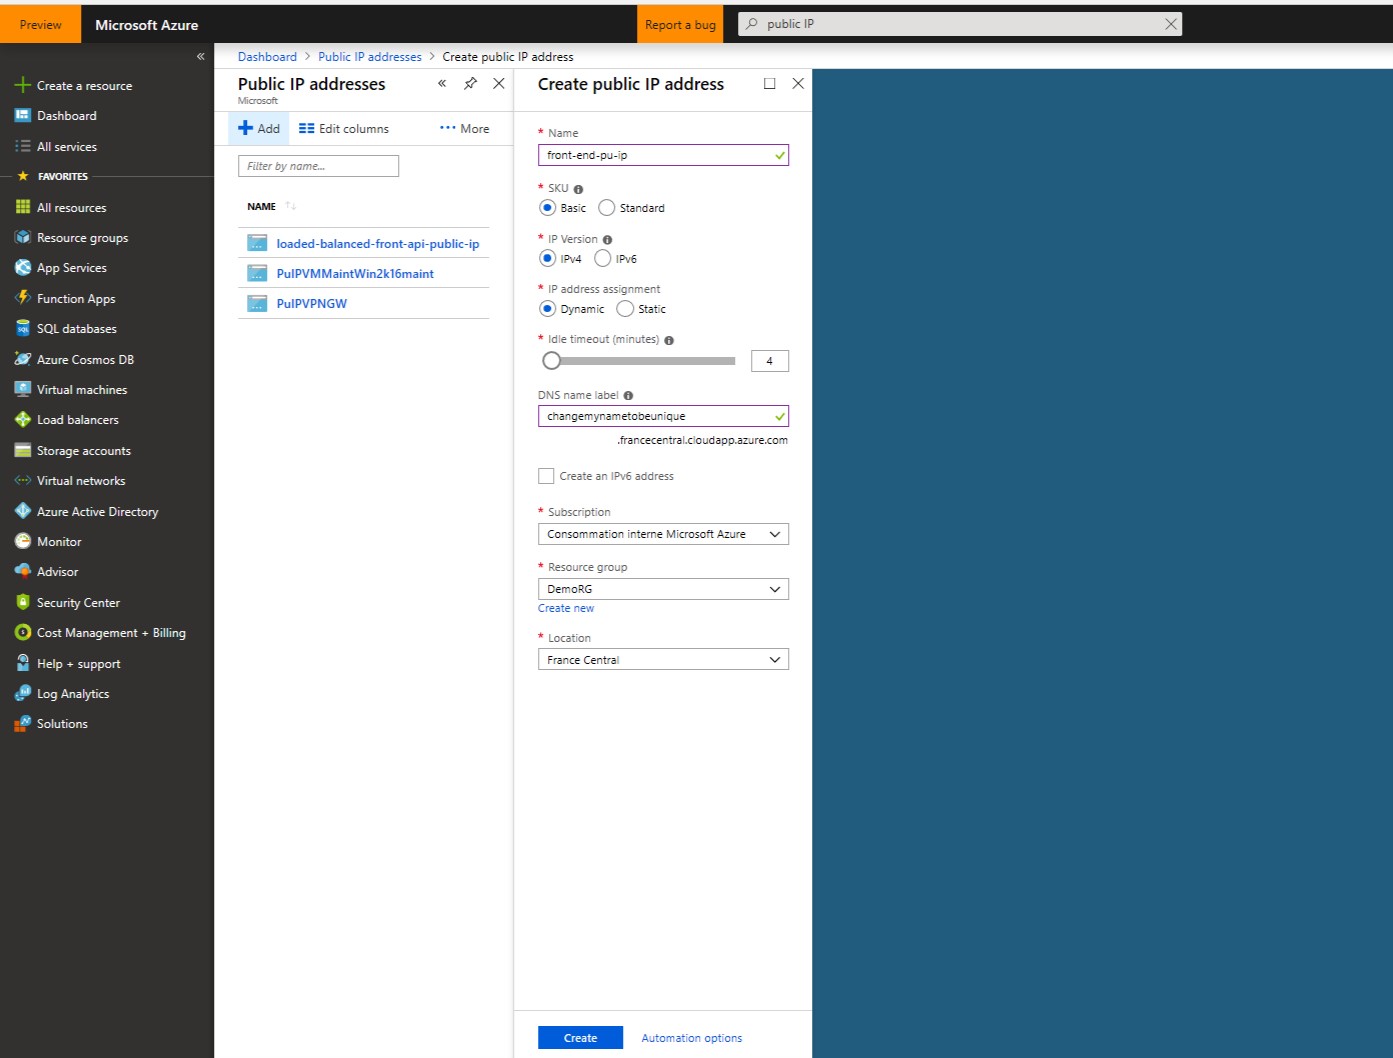The width and height of the screenshot is (1393, 1058).
Task: Select Basic SKU radio button
Action: 547,208
